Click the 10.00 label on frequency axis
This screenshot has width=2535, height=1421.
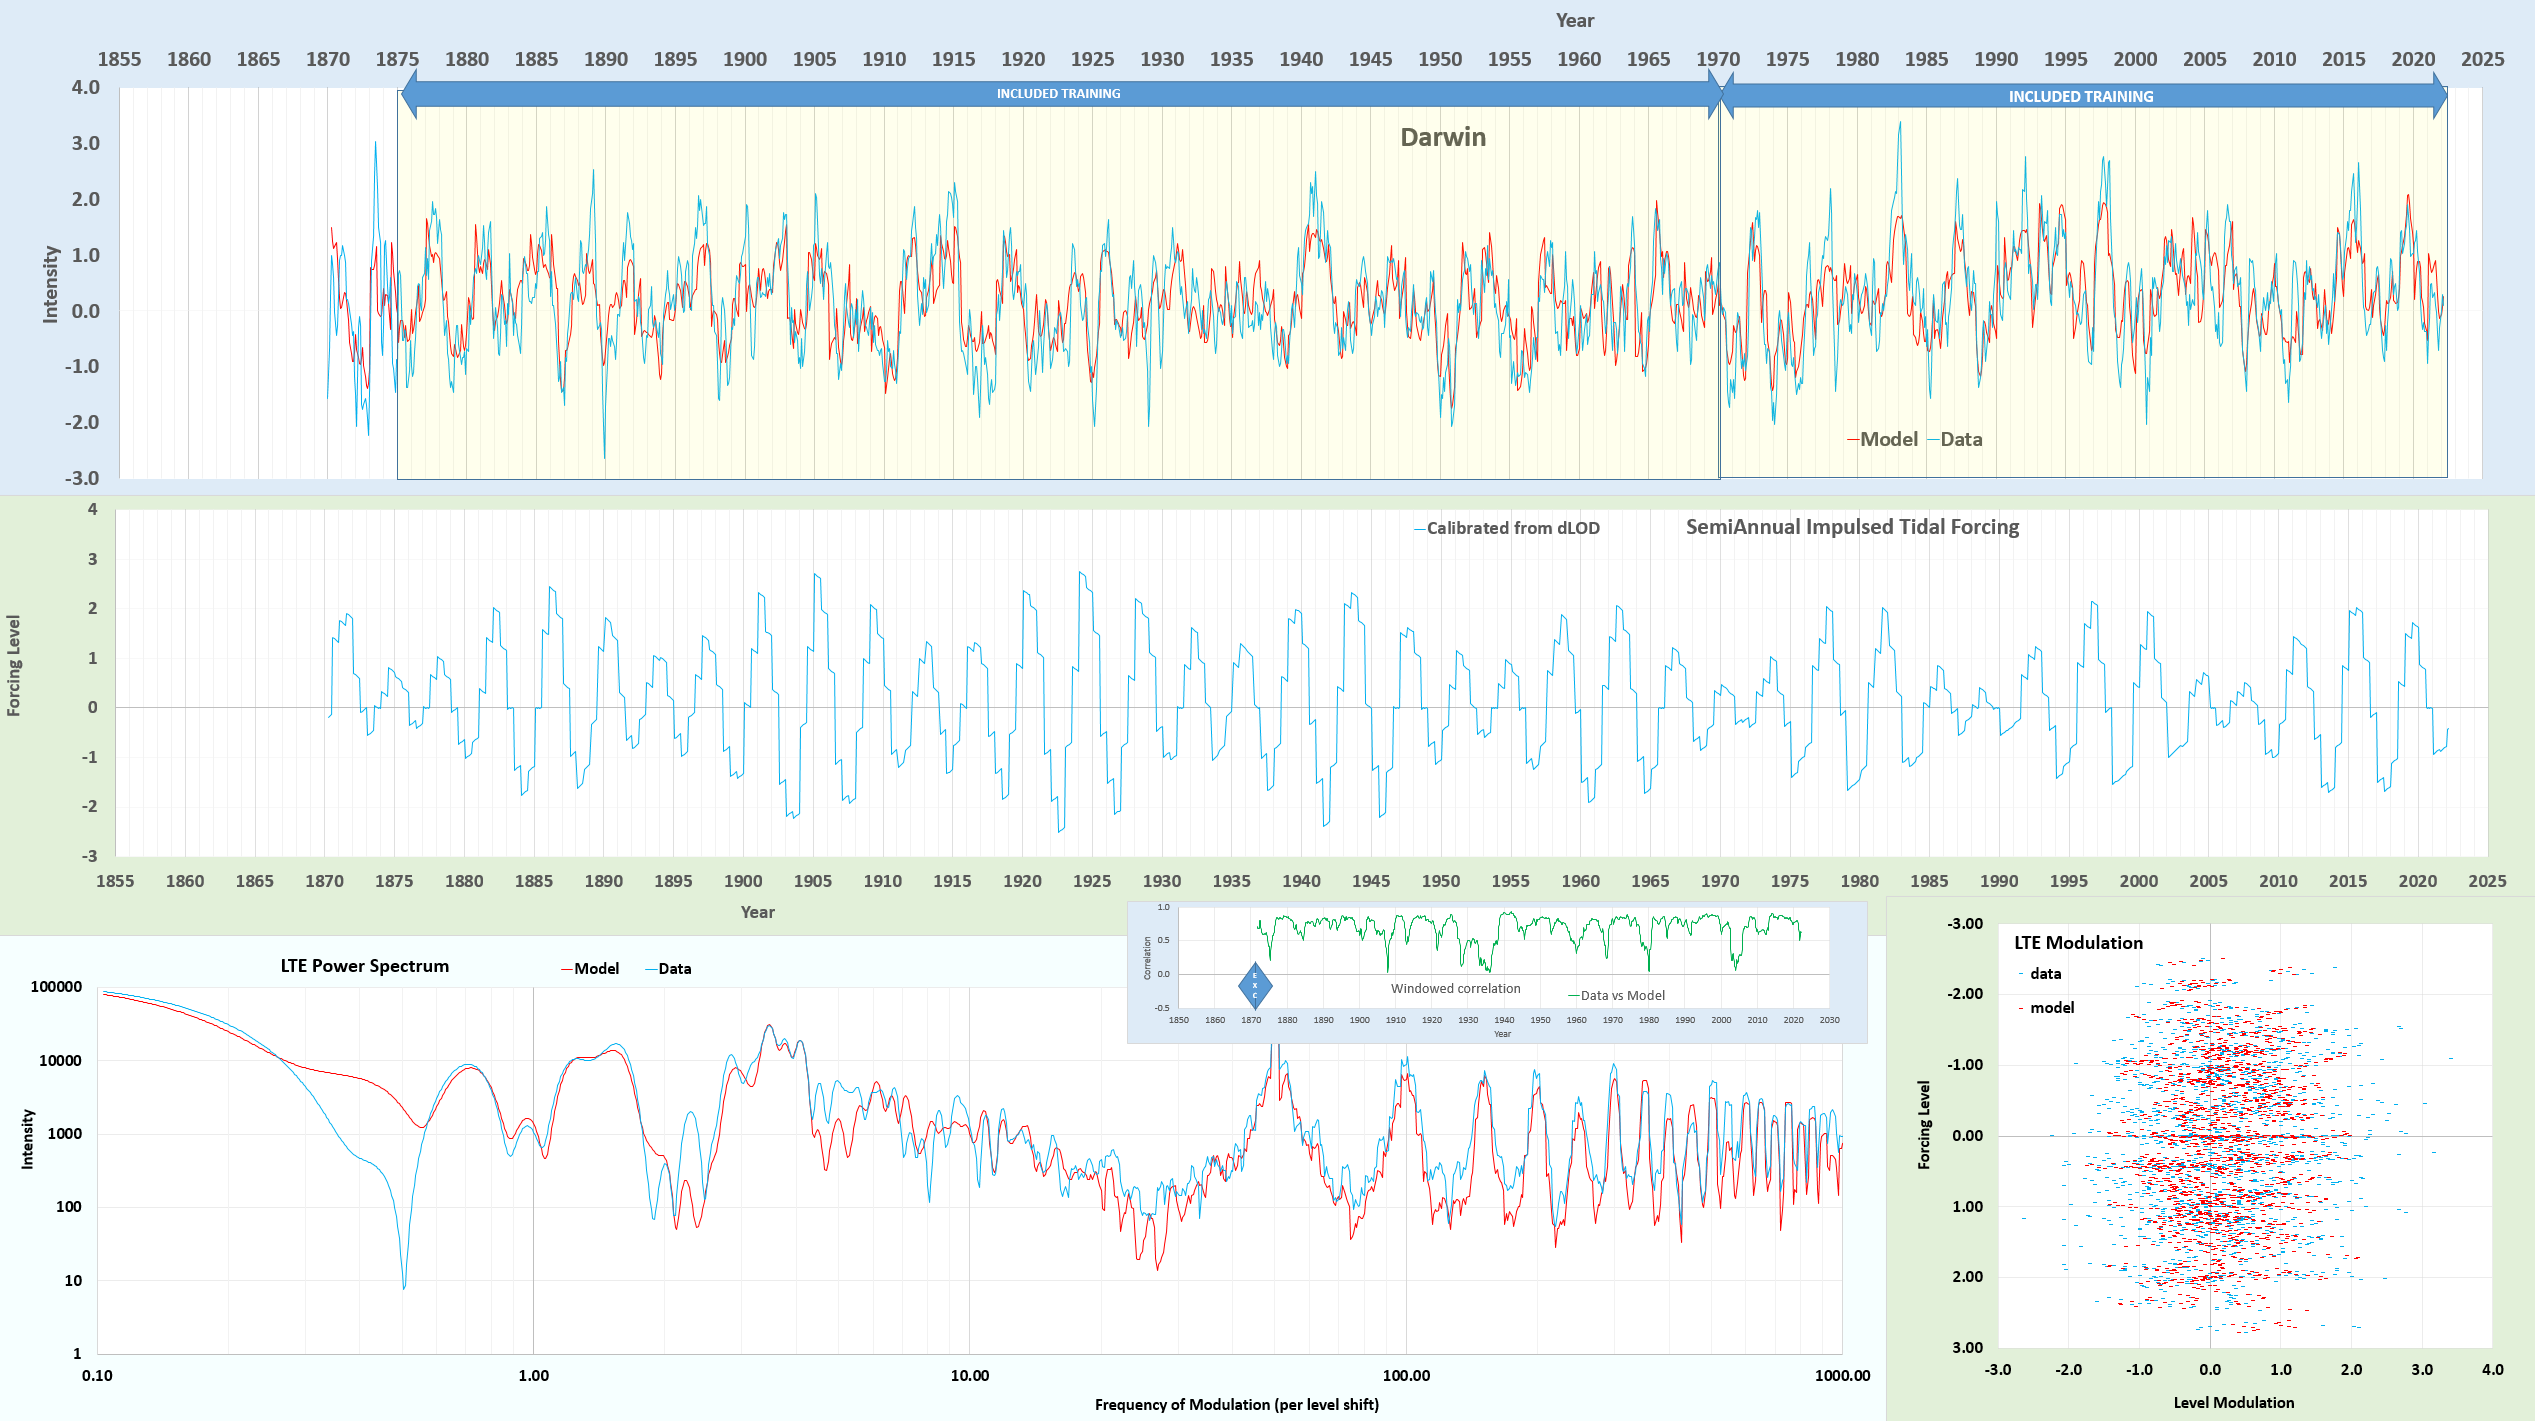(x=969, y=1375)
